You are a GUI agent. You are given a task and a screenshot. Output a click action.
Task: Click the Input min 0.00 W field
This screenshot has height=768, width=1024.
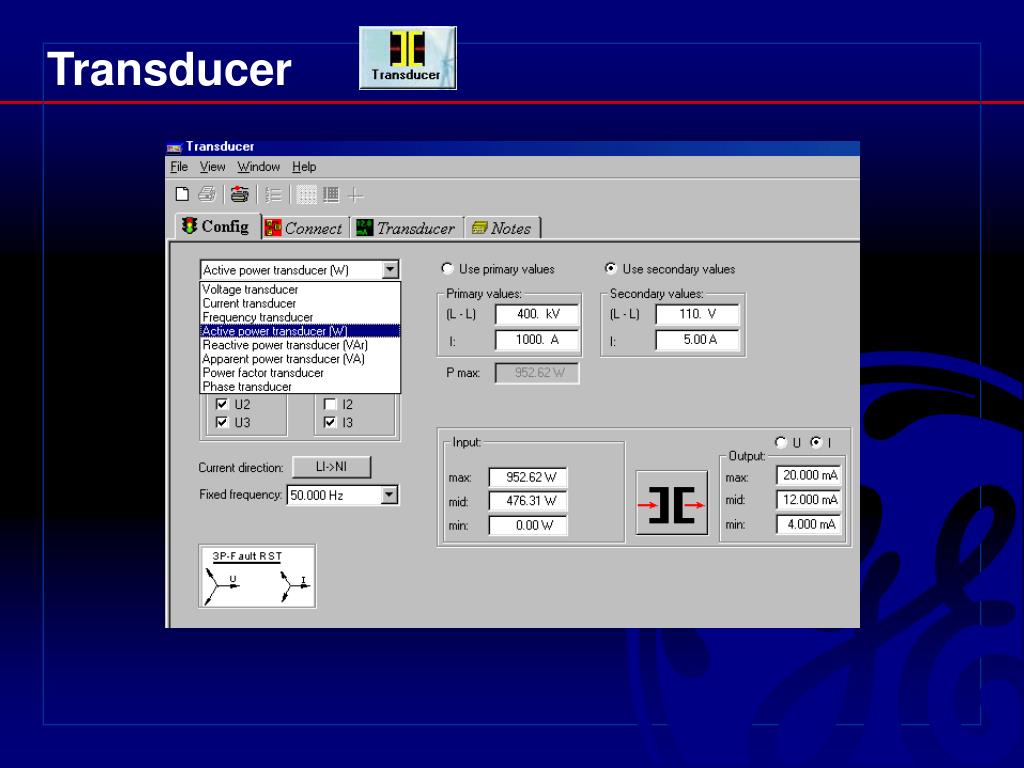click(x=528, y=525)
